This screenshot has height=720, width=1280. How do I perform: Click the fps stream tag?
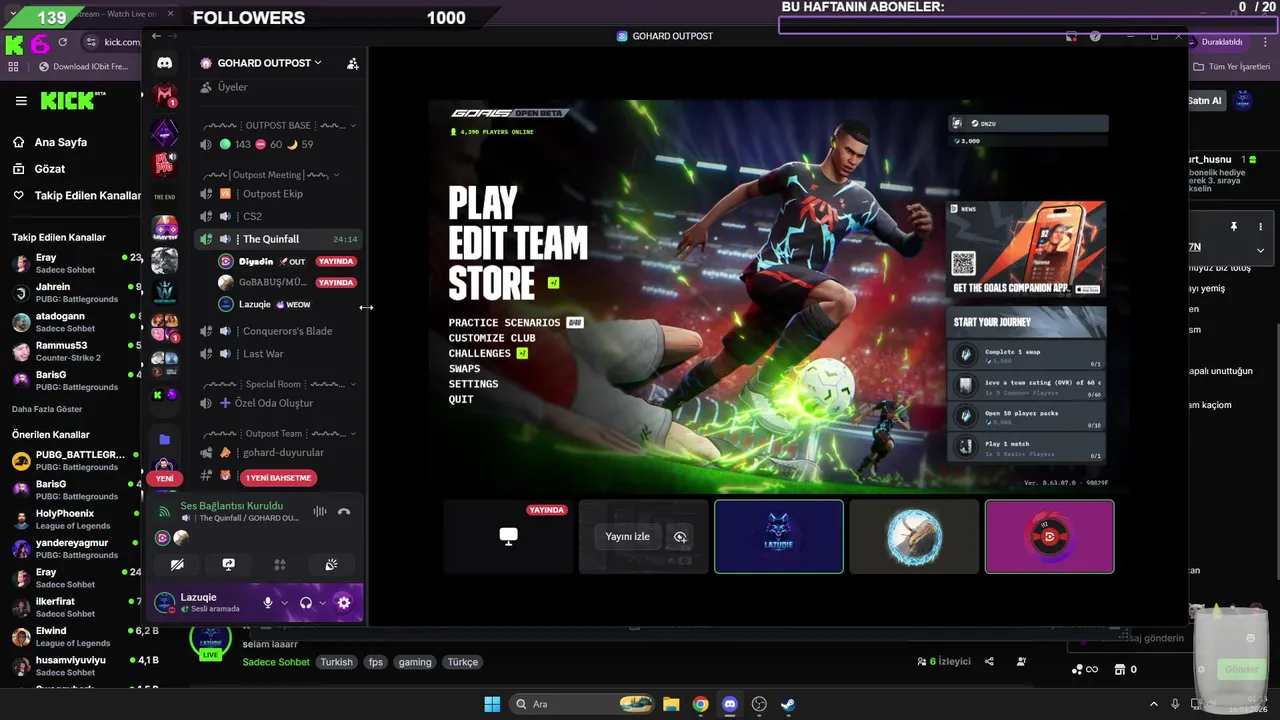coord(375,662)
